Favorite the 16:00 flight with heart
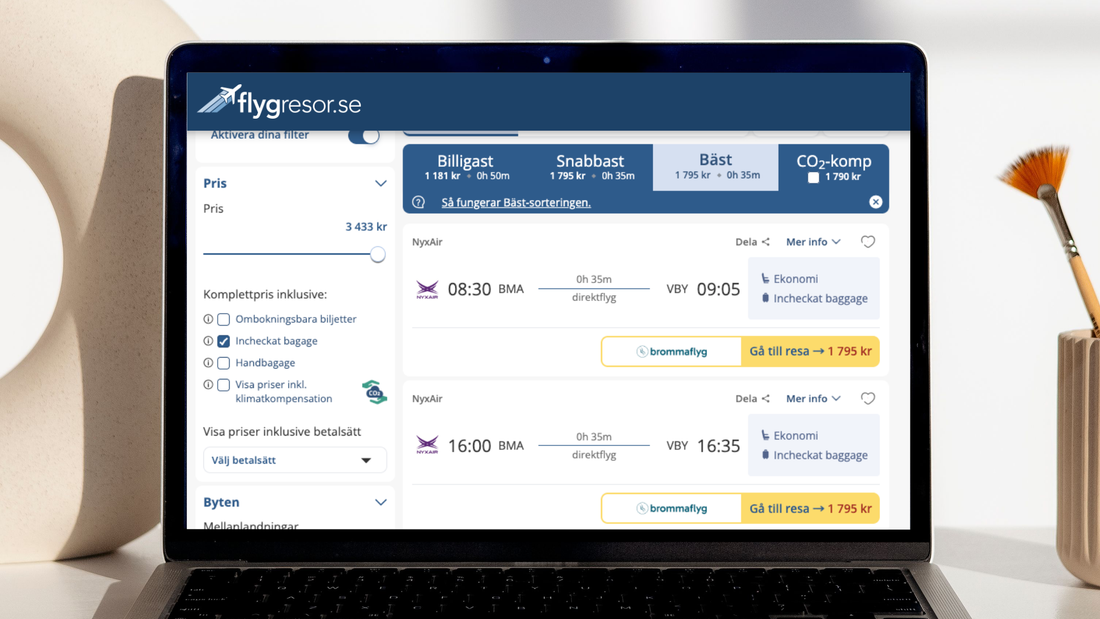 (868, 399)
